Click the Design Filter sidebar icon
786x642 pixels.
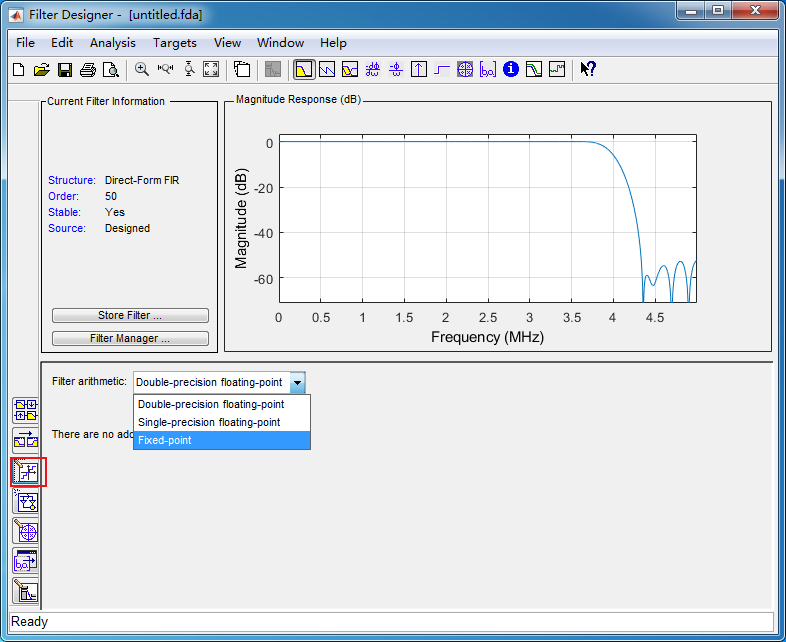click(x=26, y=592)
